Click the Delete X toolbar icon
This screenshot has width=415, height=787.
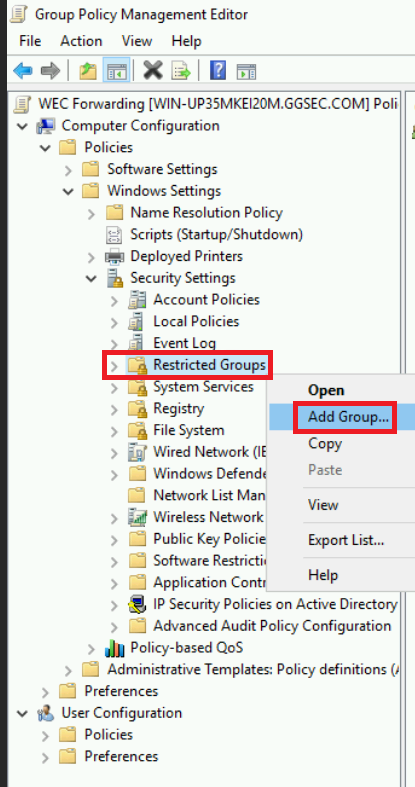click(153, 70)
